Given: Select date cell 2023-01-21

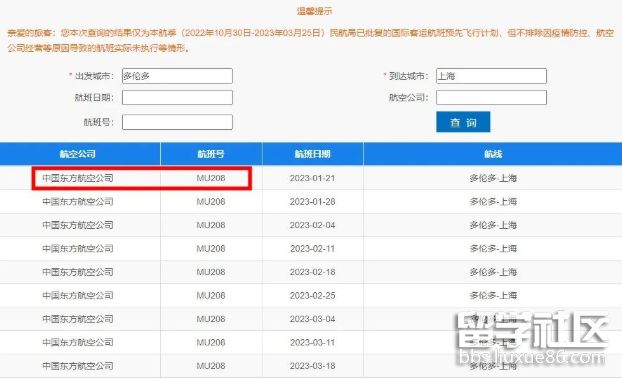Looking at the screenshot, I should (x=313, y=178).
